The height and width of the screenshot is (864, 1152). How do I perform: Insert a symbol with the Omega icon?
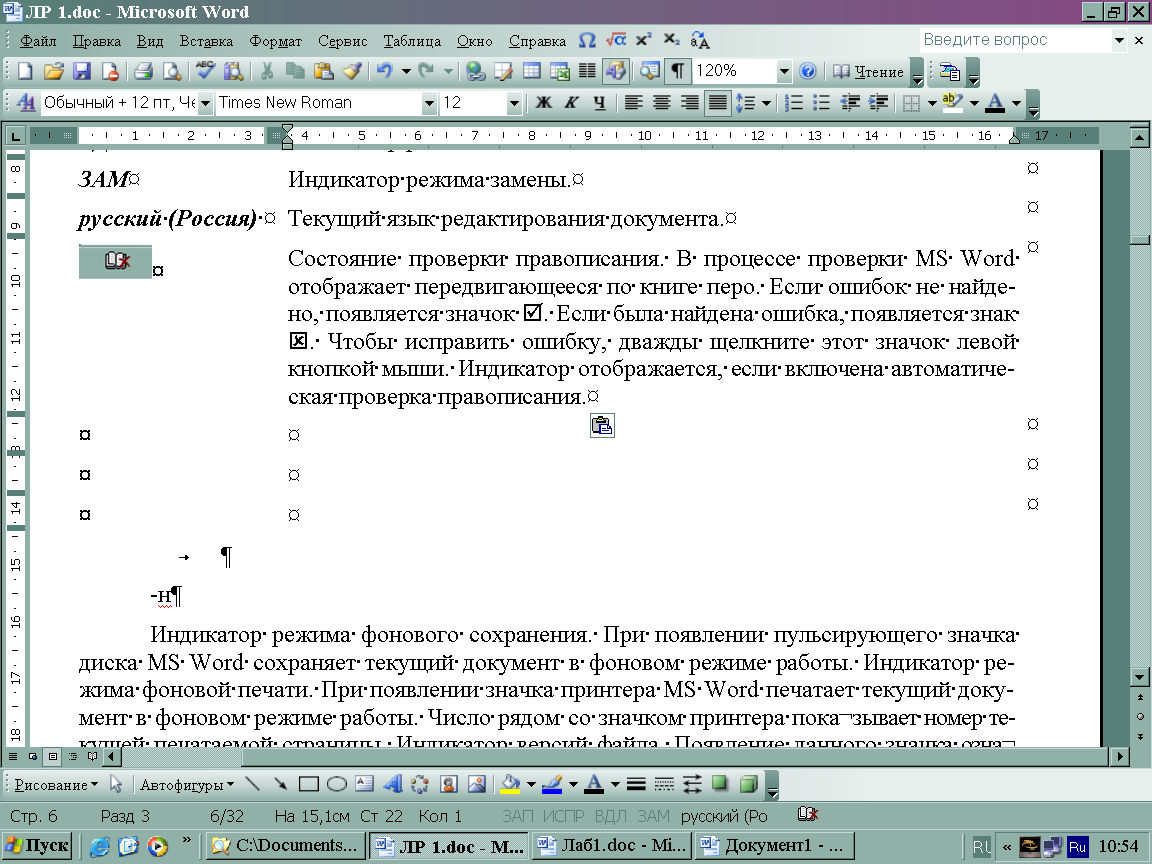pyautogui.click(x=587, y=40)
